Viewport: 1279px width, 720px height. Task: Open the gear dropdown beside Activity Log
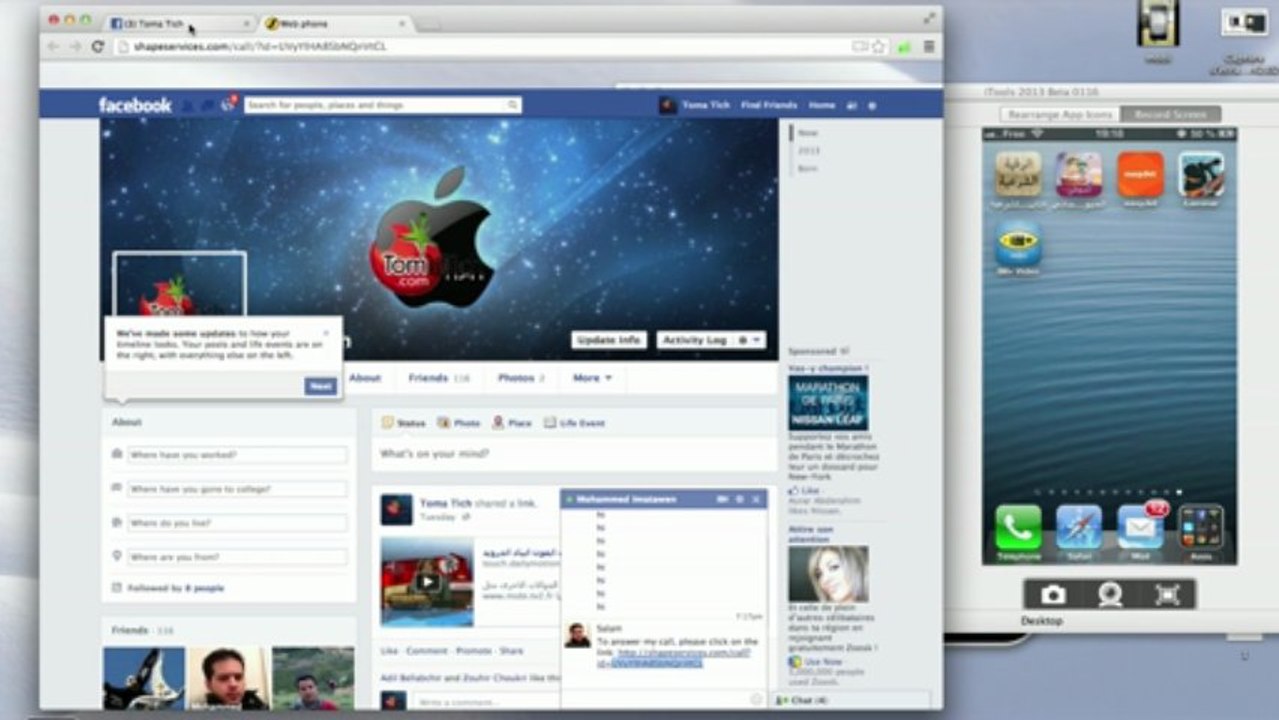pyautogui.click(x=750, y=340)
